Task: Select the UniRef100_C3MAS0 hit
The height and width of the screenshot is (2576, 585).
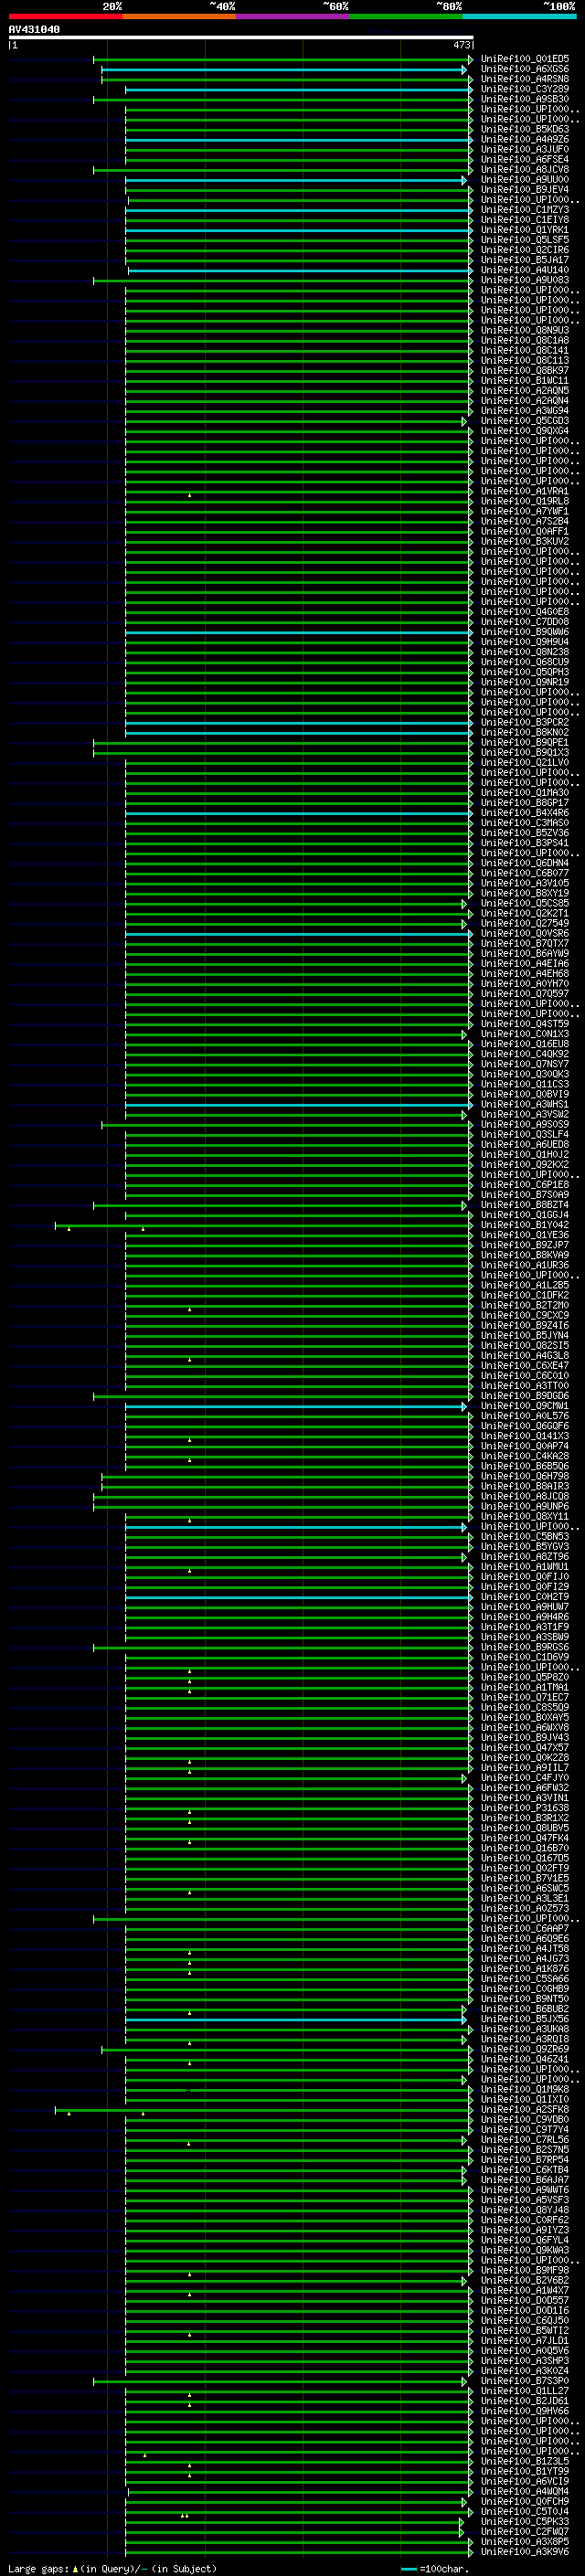Action: tap(525, 823)
